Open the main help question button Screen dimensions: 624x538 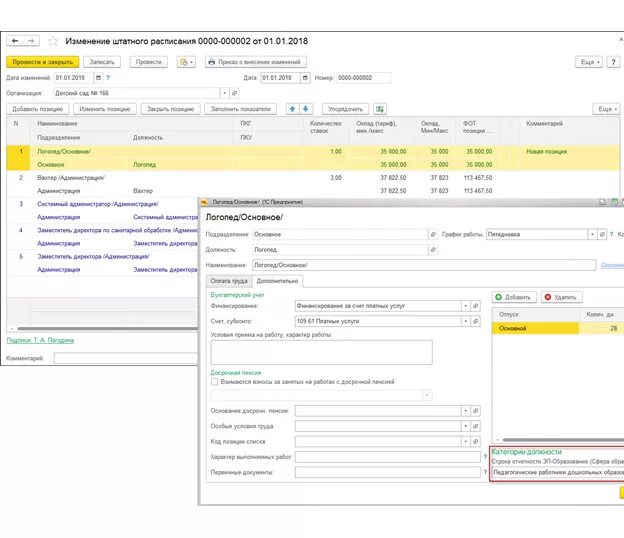pyautogui.click(x=613, y=62)
